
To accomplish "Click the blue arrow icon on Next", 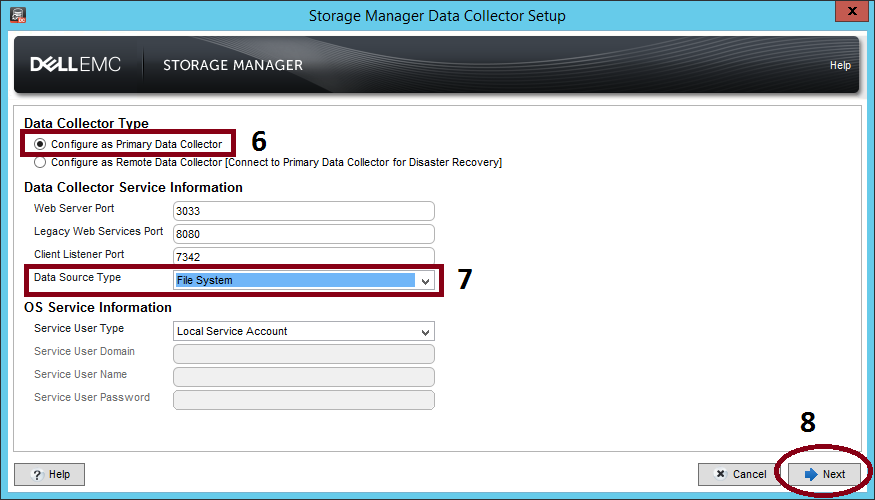I will [x=811, y=474].
